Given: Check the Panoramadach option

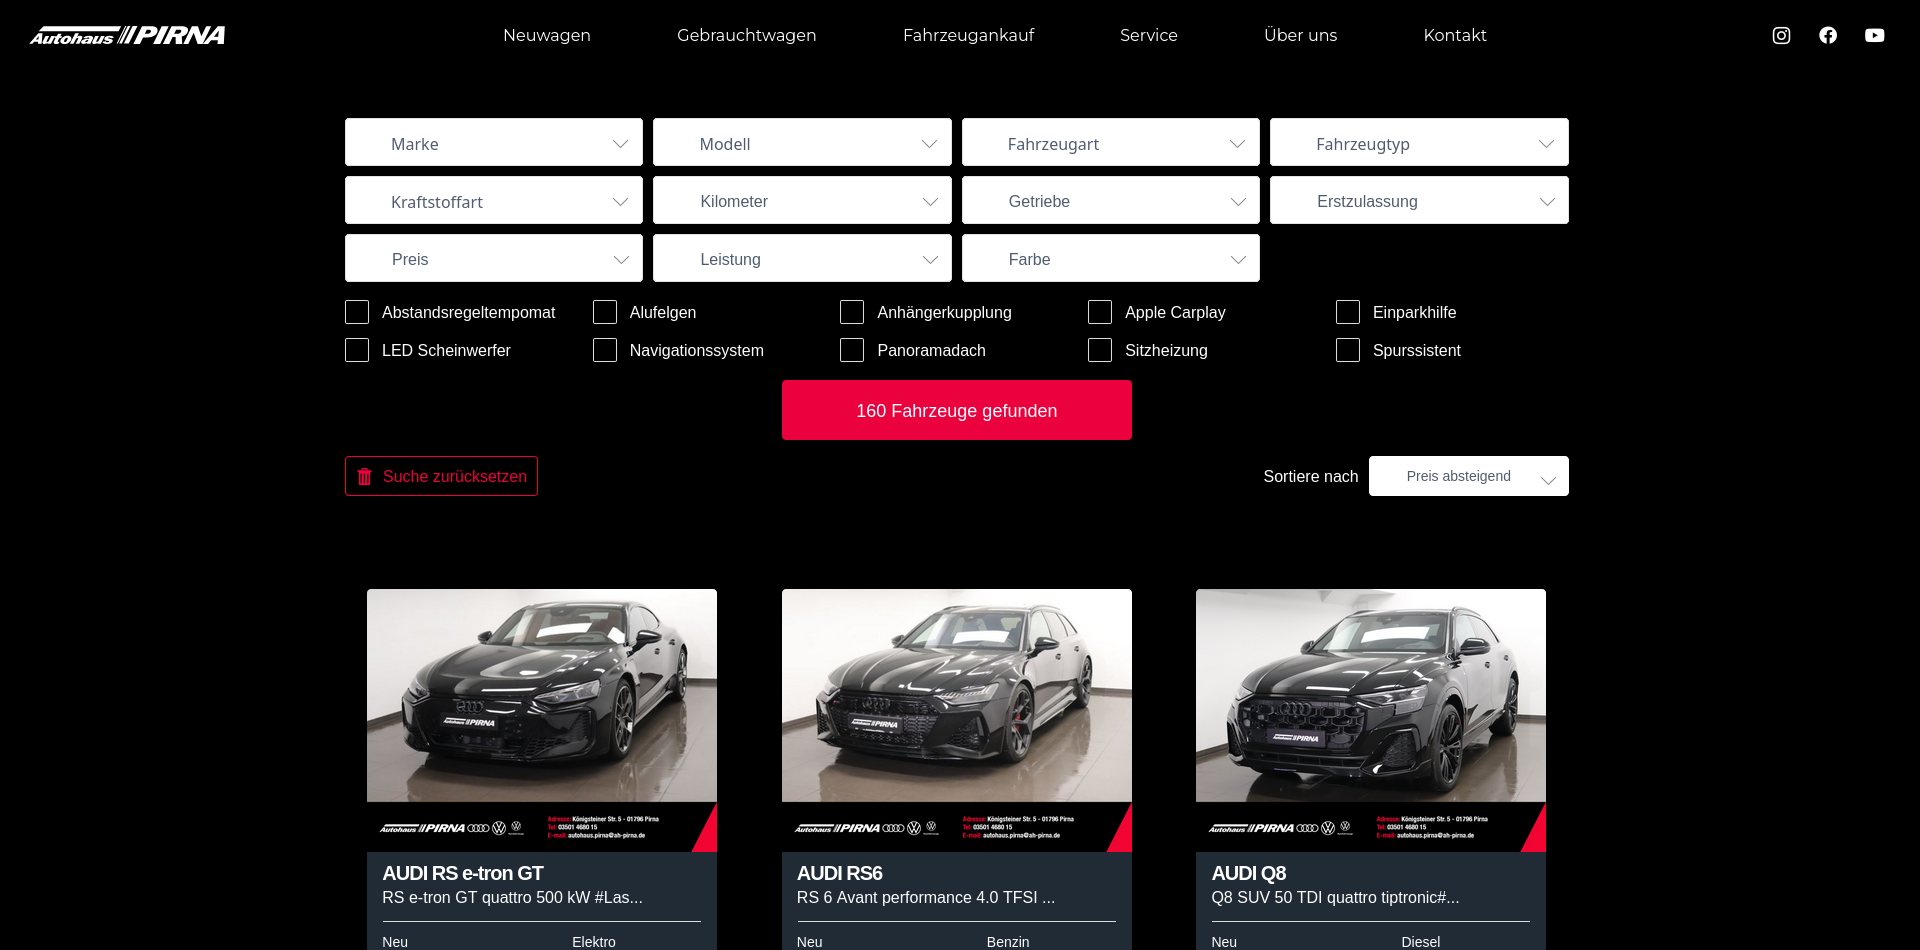Looking at the screenshot, I should pos(852,350).
